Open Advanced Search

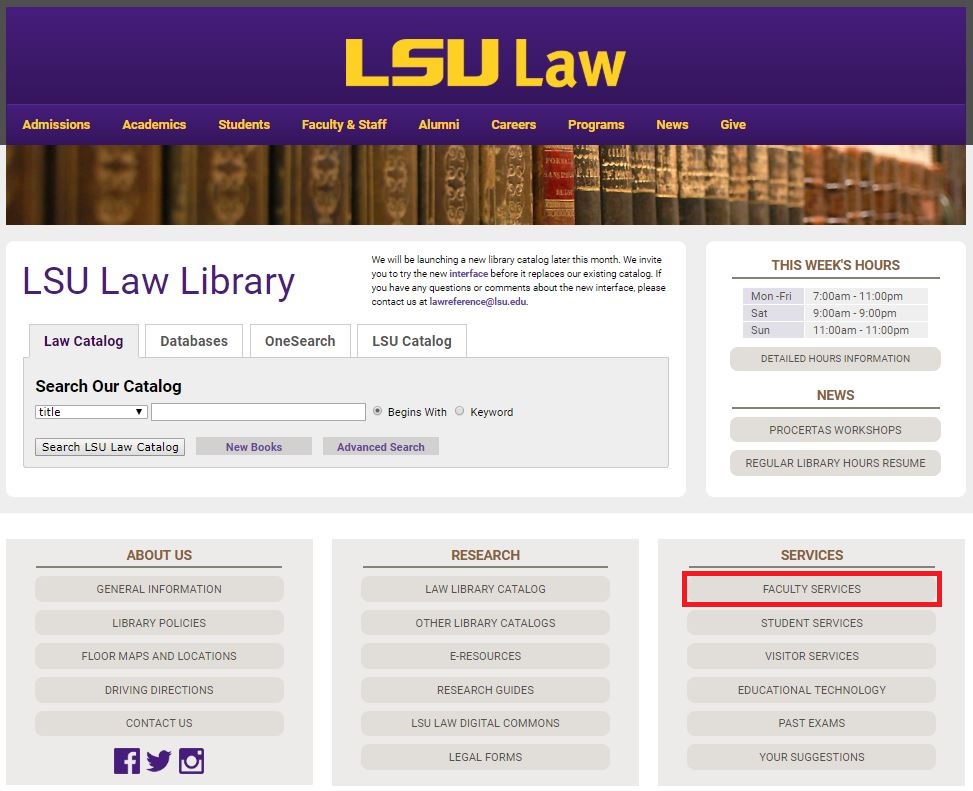pyautogui.click(x=380, y=447)
